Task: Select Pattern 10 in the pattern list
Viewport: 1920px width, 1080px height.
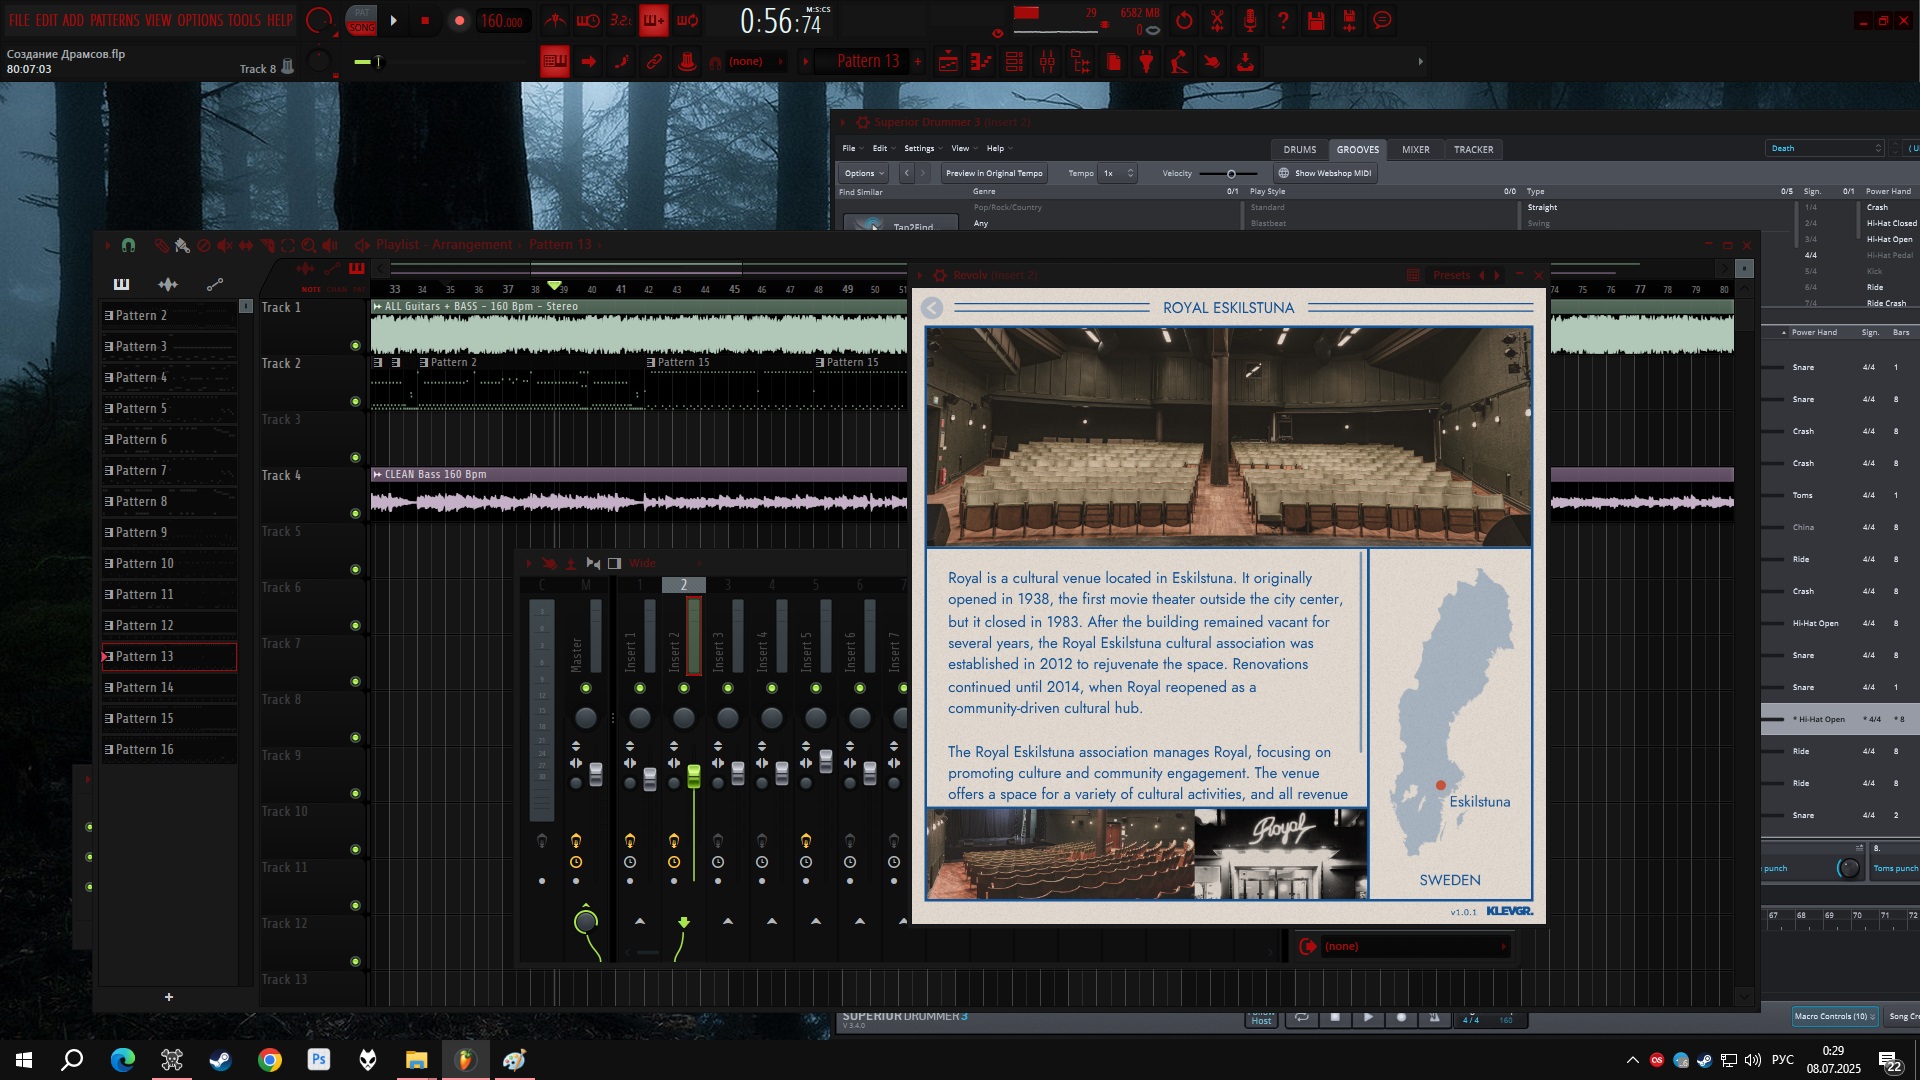Action: tap(144, 563)
